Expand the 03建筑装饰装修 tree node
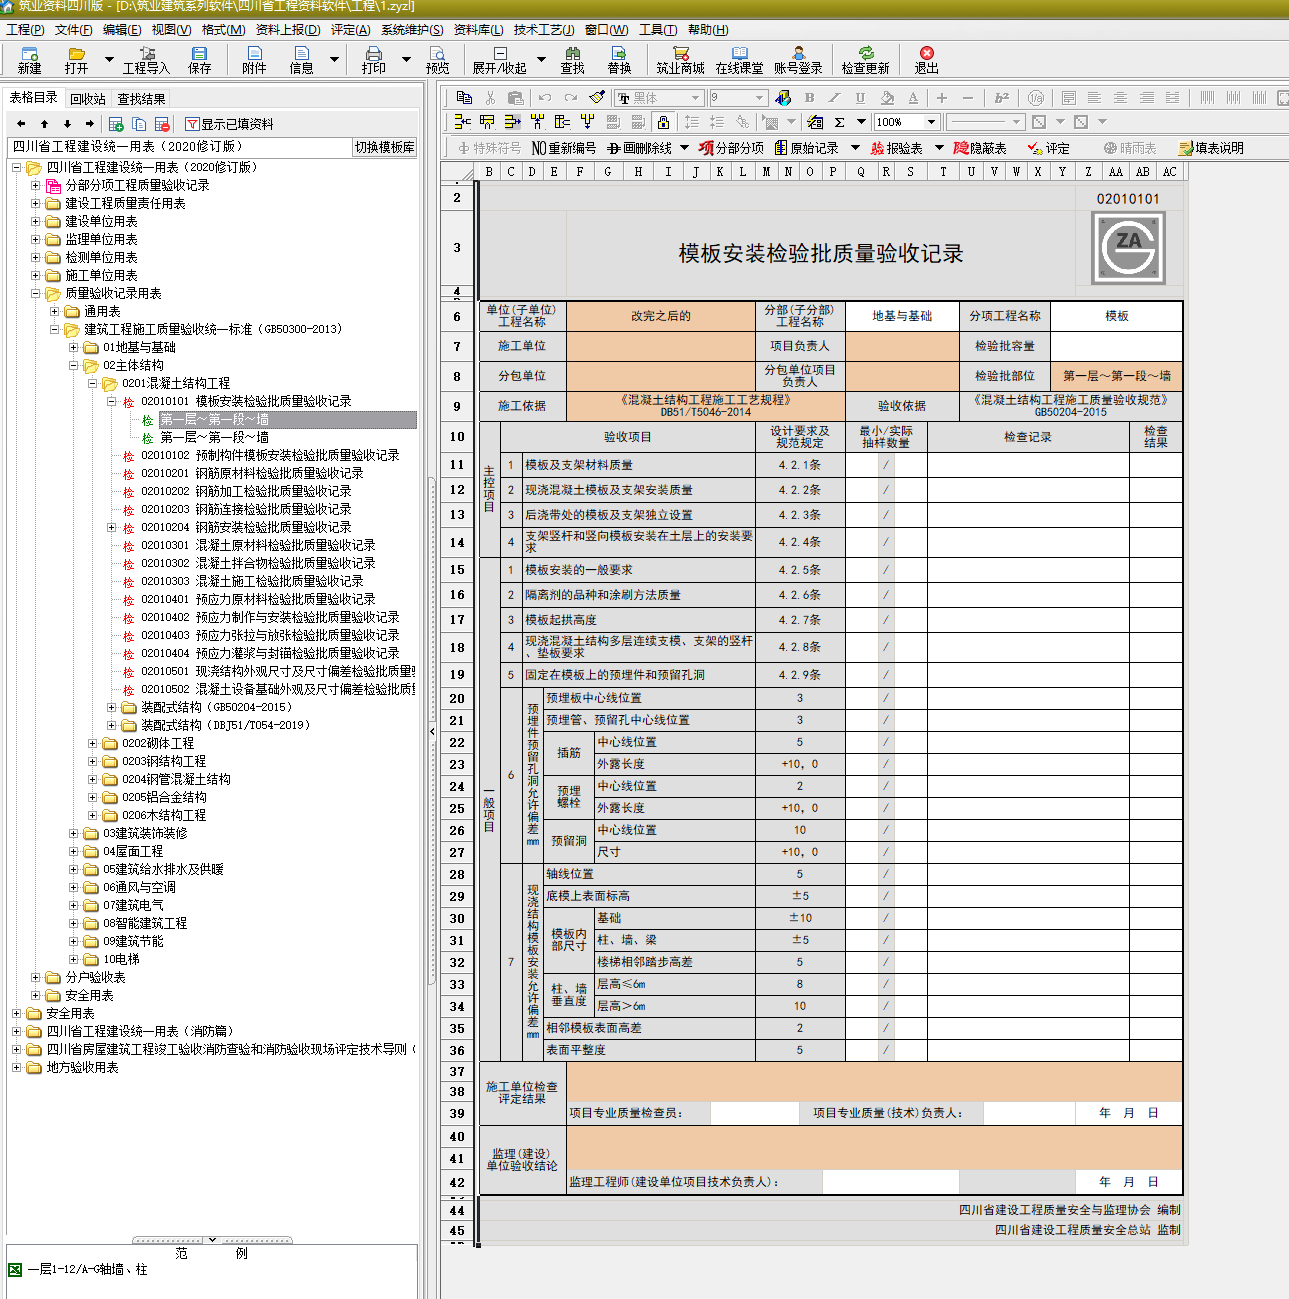1289x1299 pixels. [x=73, y=833]
